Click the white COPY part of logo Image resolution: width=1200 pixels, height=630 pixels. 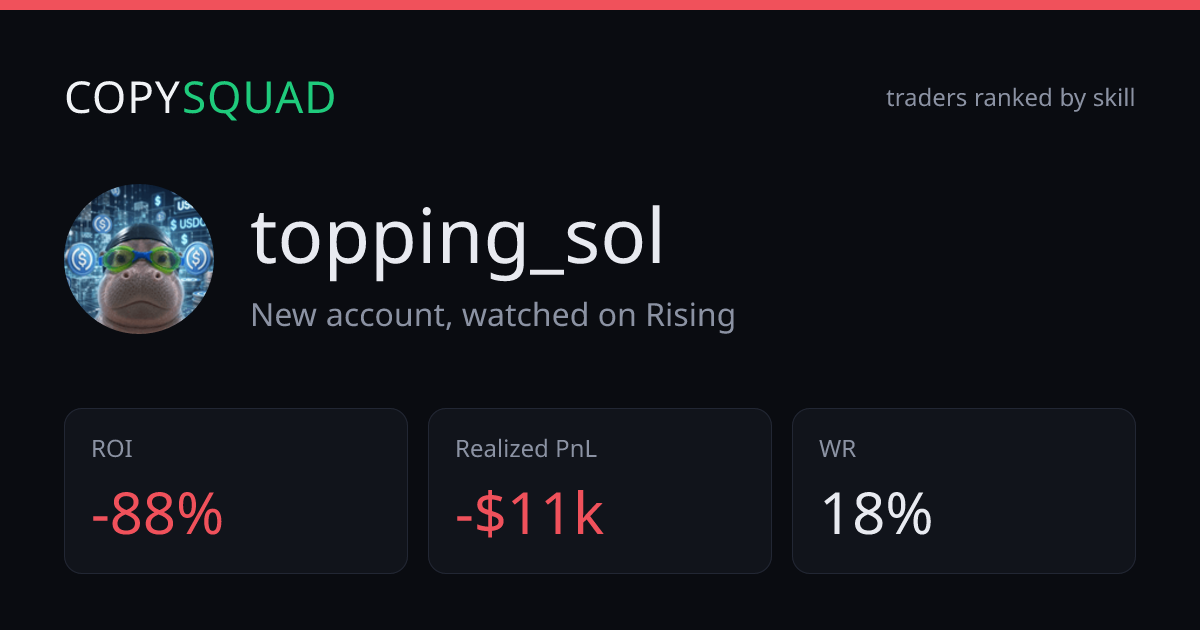coord(124,98)
